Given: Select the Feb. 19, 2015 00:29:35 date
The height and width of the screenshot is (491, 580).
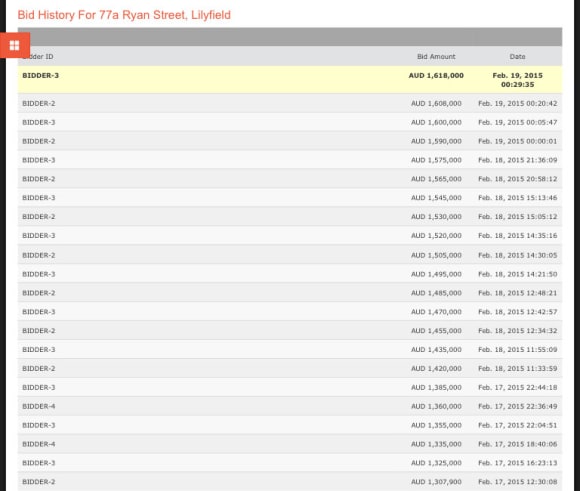Looking at the screenshot, I should 517,80.
